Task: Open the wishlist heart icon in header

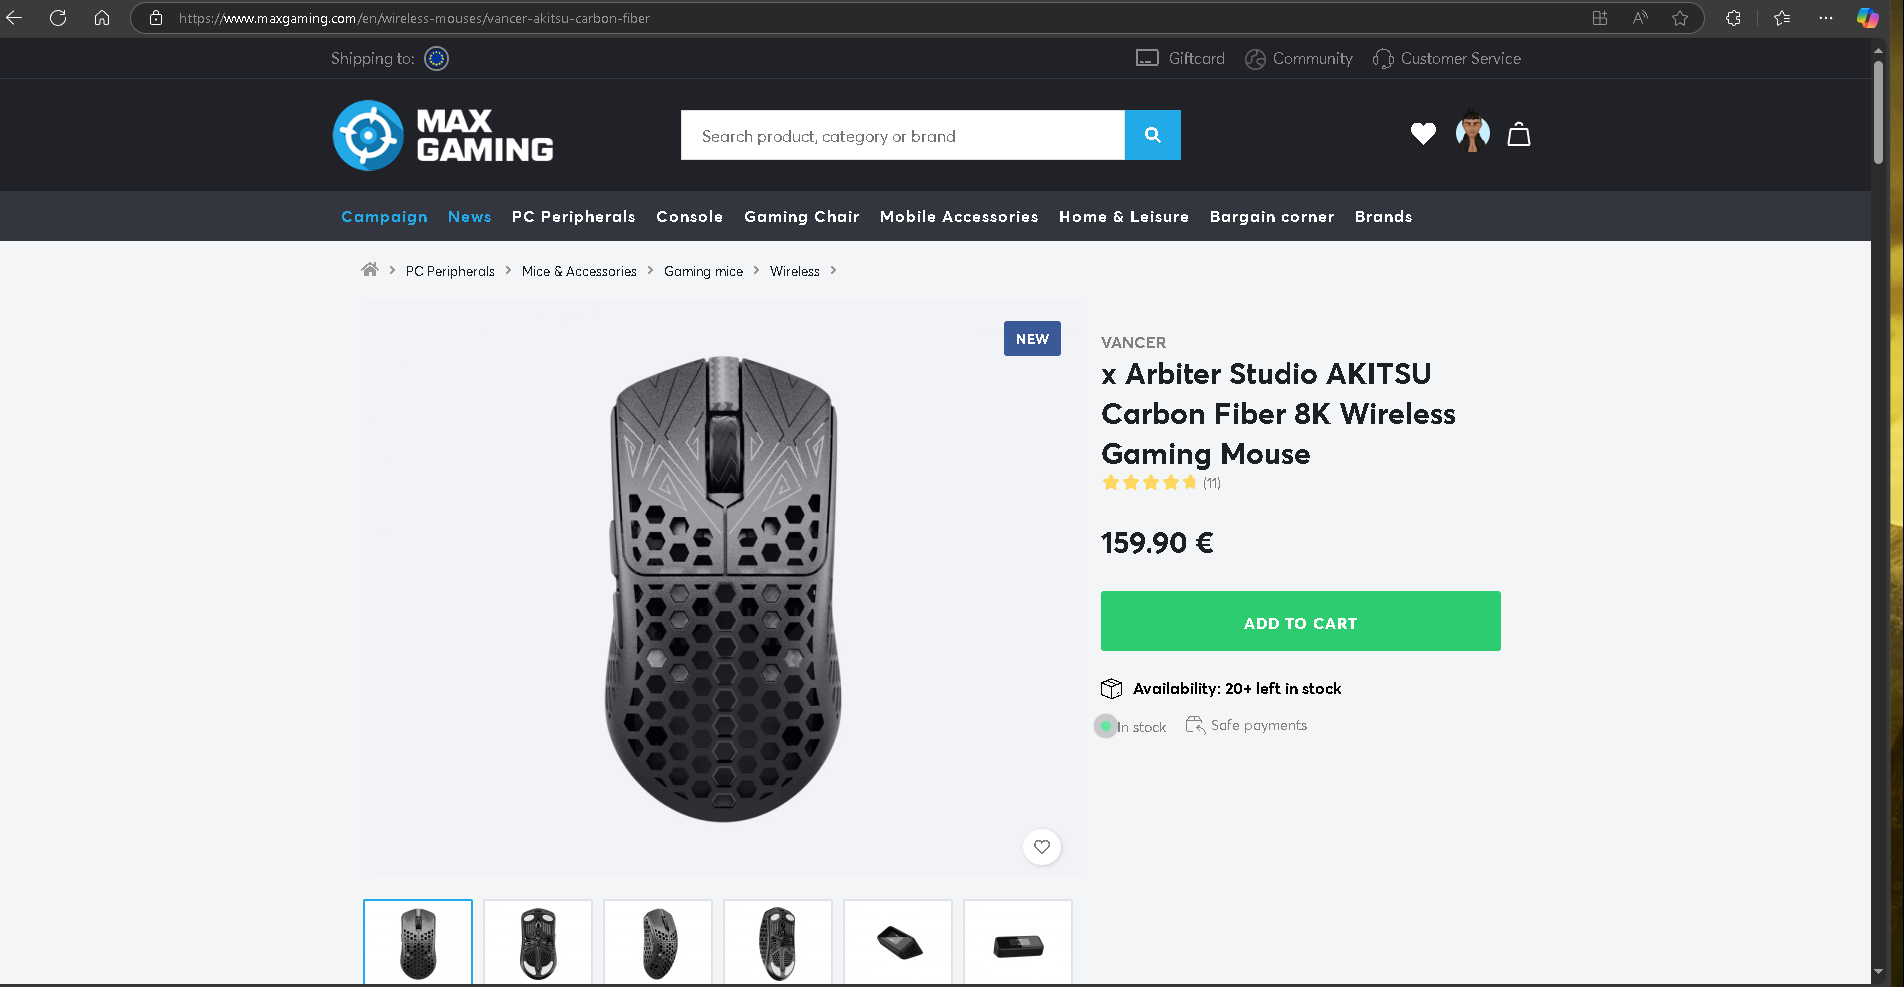Action: 1423,134
